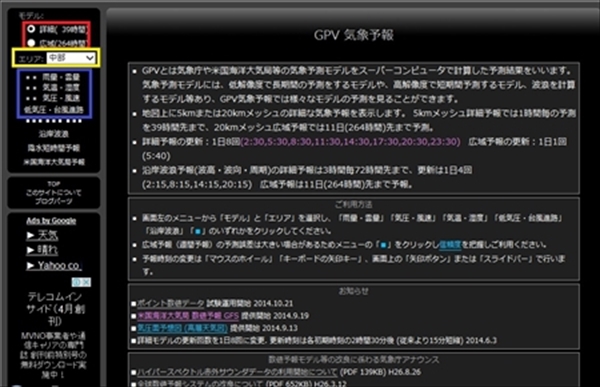This screenshot has height=387, width=600.
Task: Open the 晴れ ad link
Action: 42,250
